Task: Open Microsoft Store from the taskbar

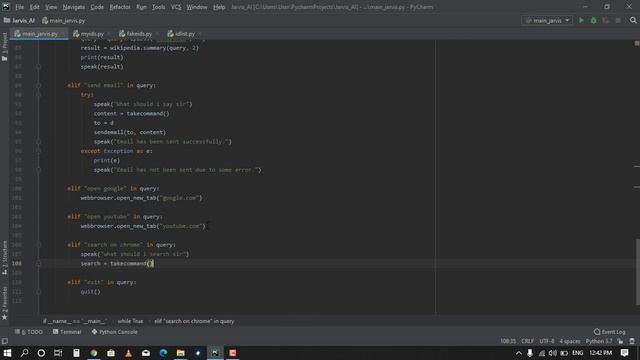Action: [111, 353]
